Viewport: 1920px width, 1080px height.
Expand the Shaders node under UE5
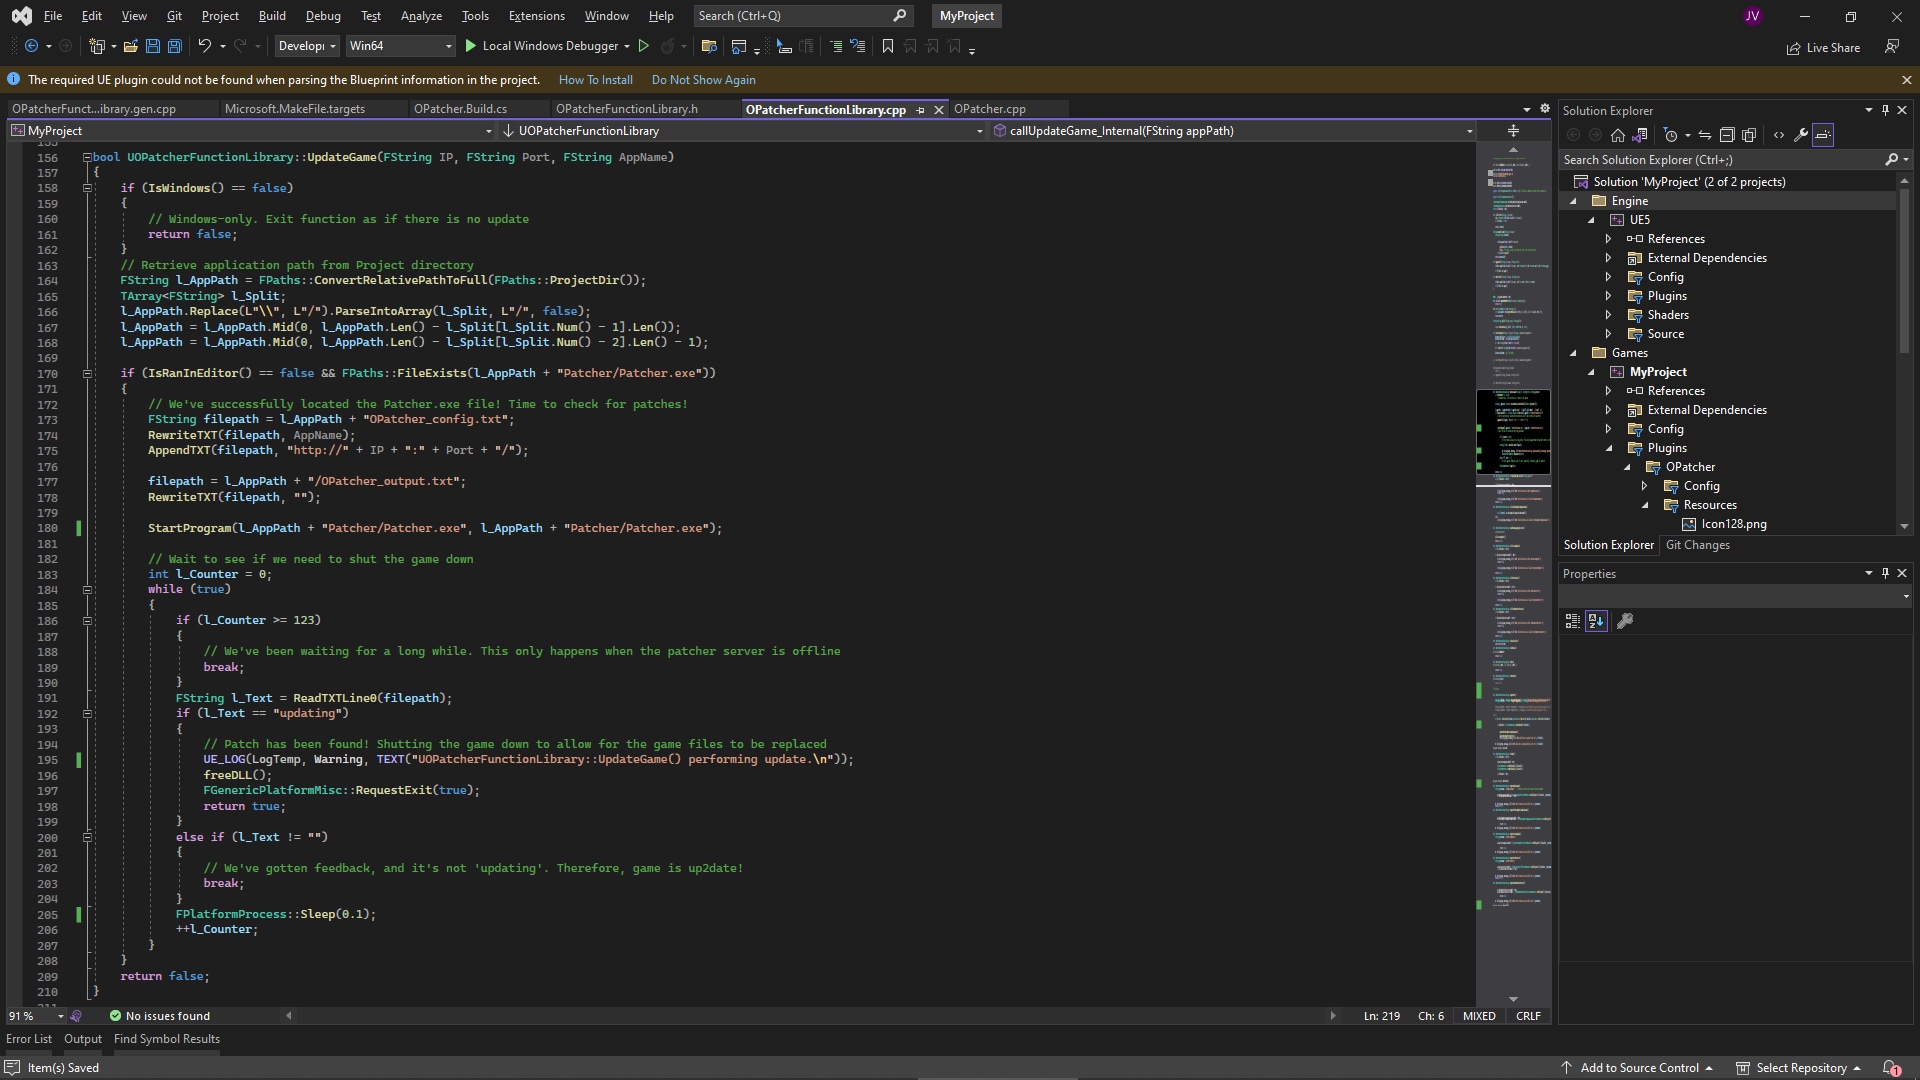click(1608, 315)
